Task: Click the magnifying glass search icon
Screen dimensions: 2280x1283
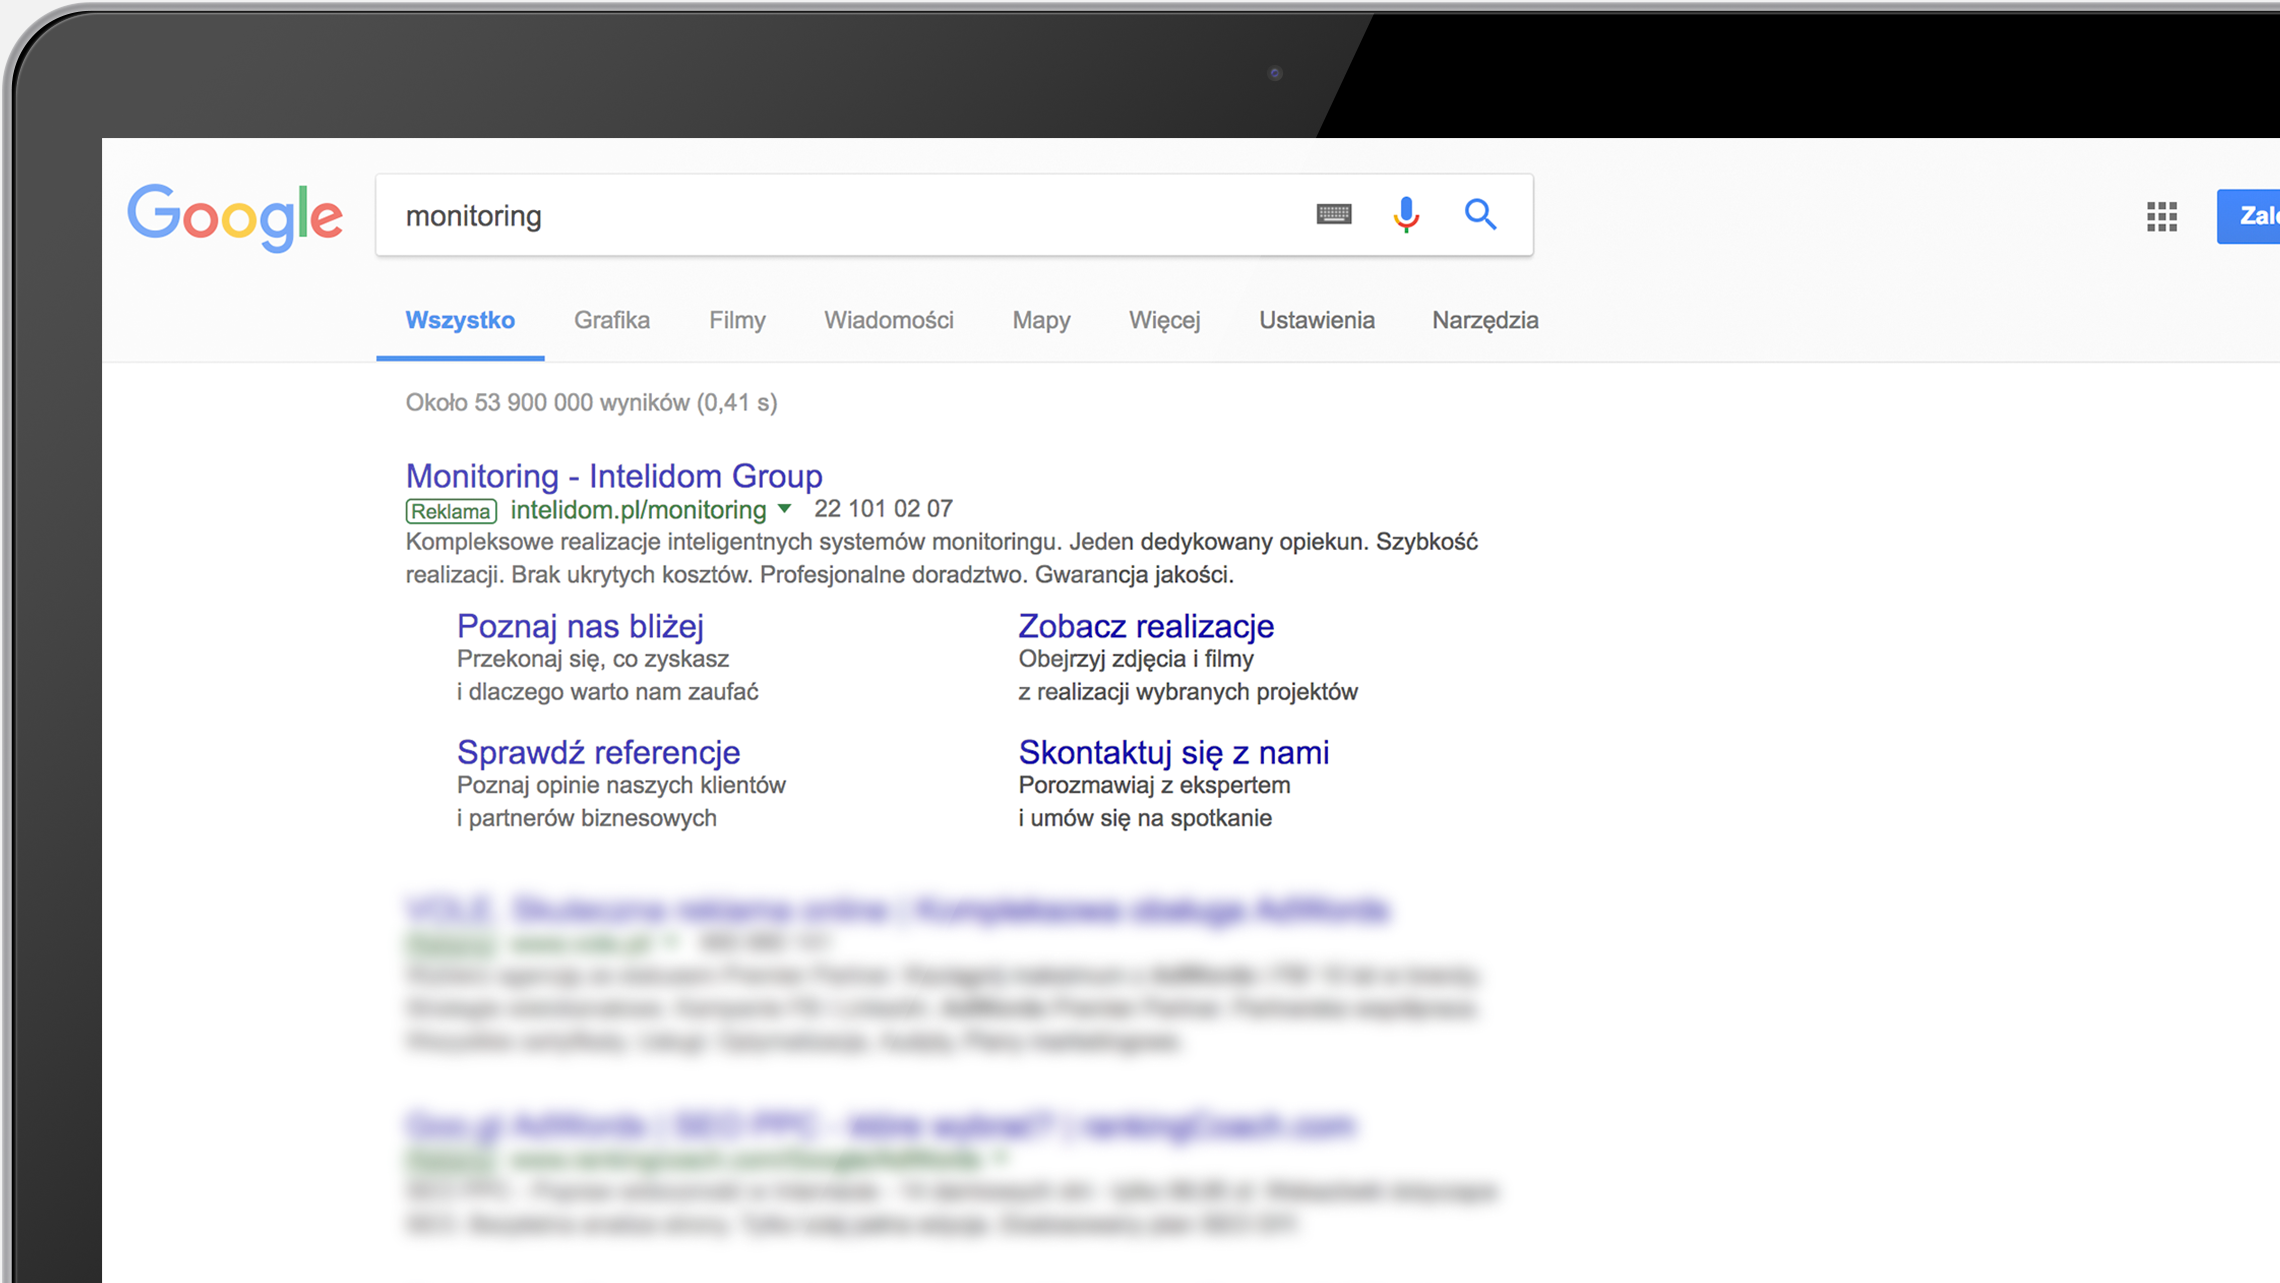Action: pyautogui.click(x=1480, y=214)
